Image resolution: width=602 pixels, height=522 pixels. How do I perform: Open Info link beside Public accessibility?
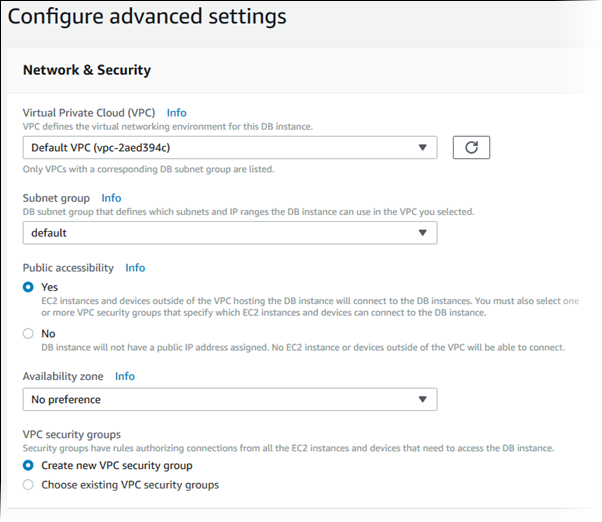(x=135, y=268)
